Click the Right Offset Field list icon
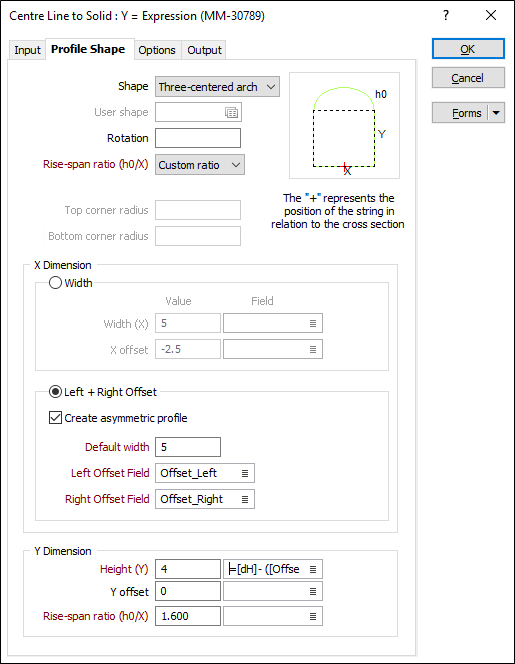Viewport: 515px width, 664px height. coord(245,499)
